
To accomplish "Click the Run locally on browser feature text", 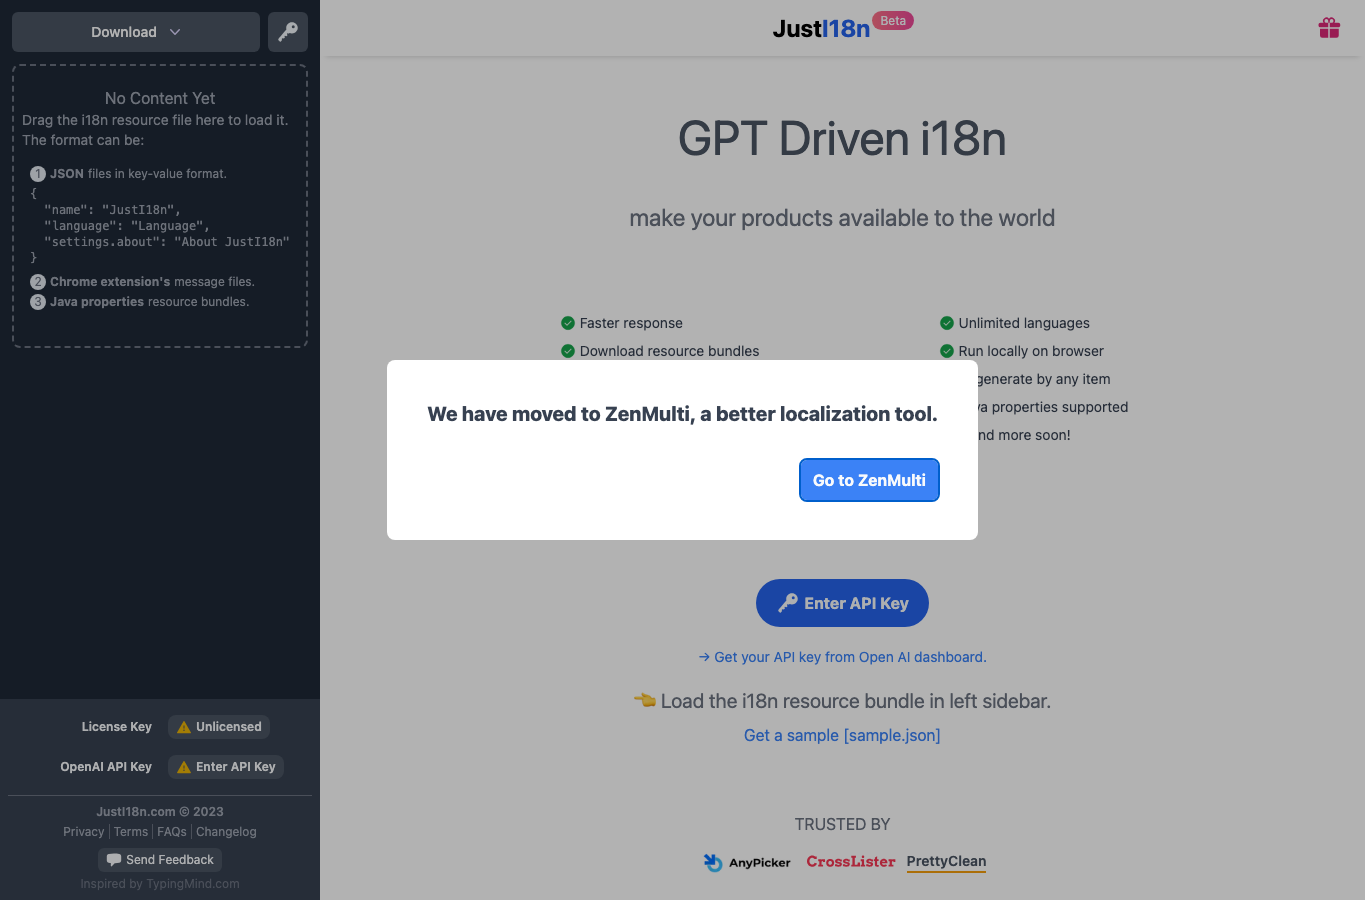I will (1031, 351).
